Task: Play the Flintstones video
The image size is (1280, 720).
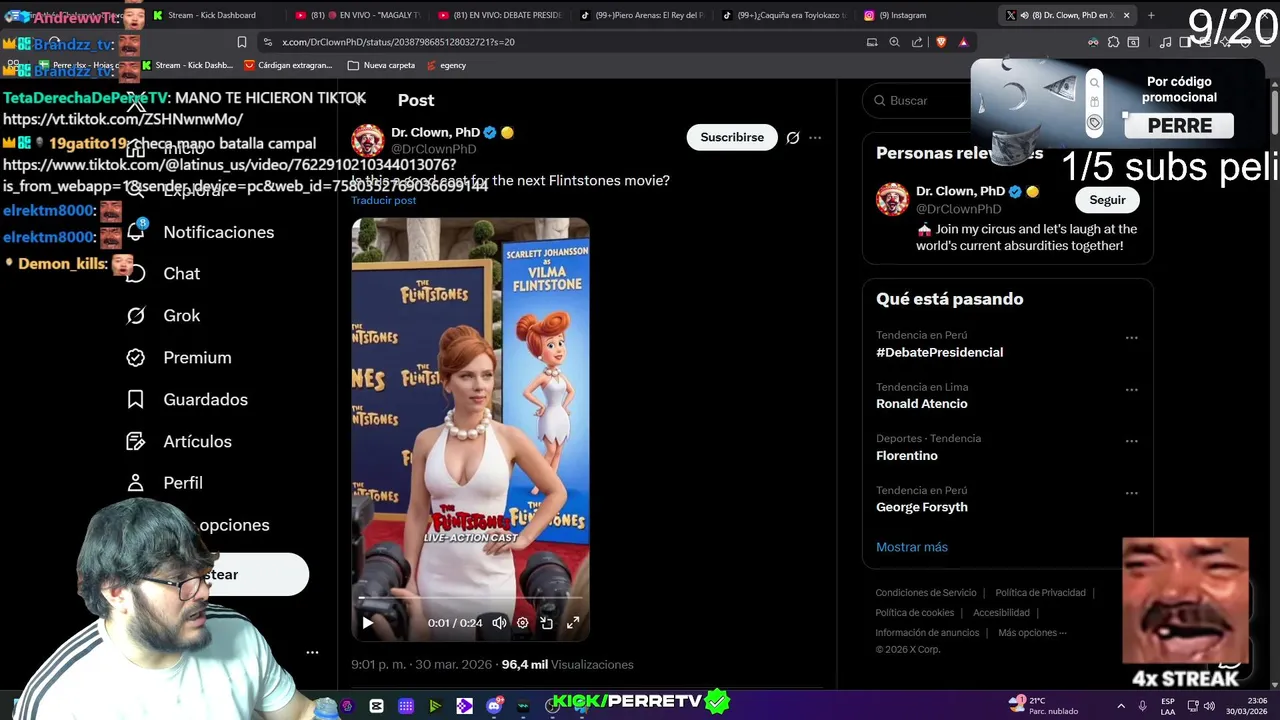Action: (x=367, y=623)
